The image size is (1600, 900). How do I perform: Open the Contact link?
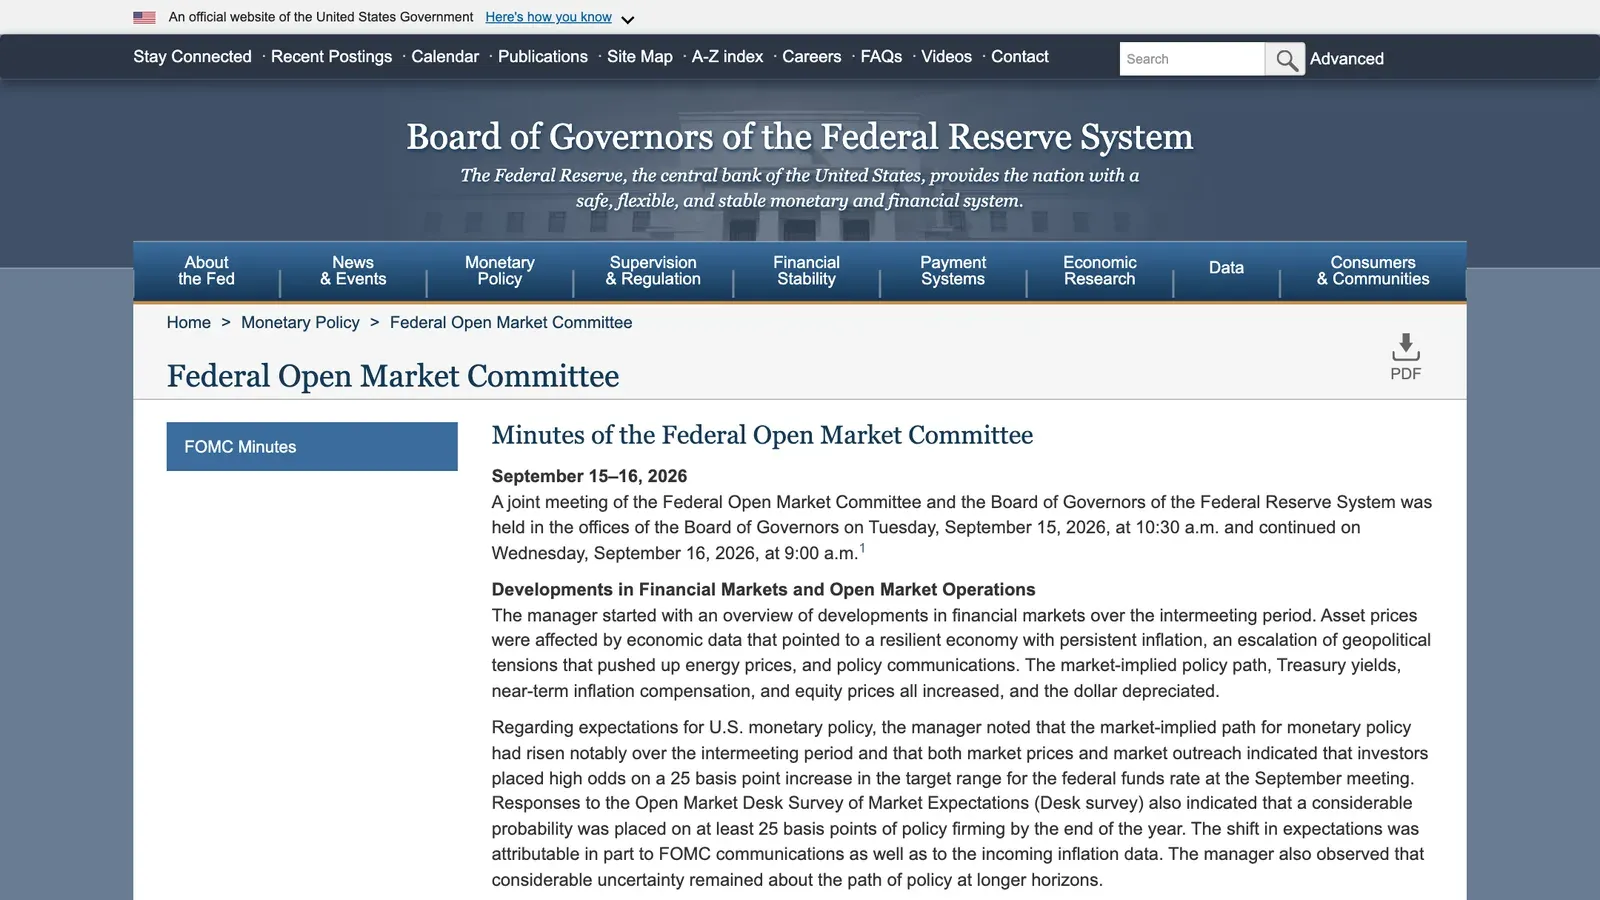point(1020,57)
